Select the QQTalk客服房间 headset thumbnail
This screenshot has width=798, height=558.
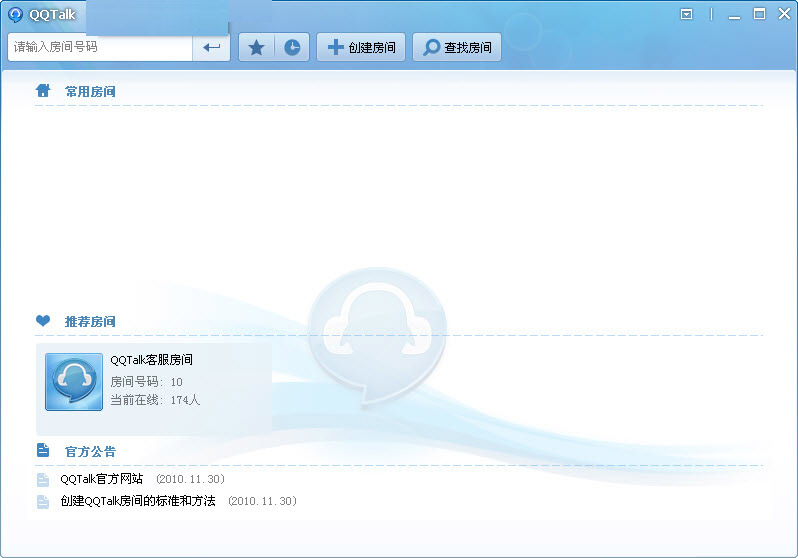pos(74,382)
